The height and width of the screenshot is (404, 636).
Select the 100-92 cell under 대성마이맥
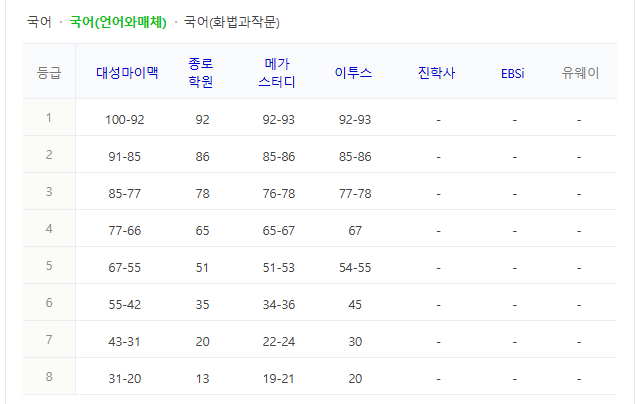(125, 120)
